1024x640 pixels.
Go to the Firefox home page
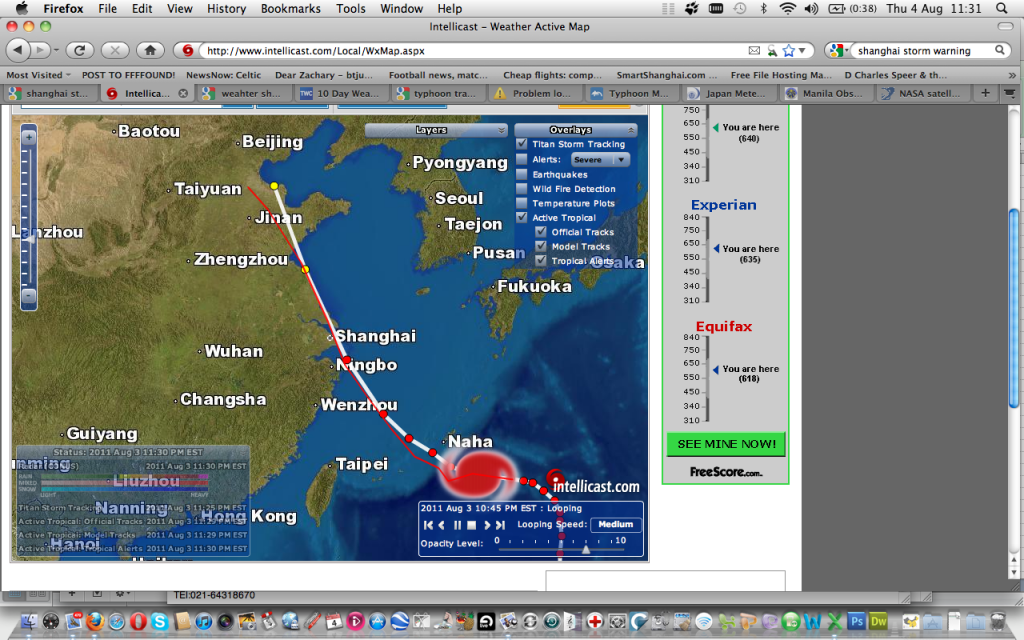point(150,50)
